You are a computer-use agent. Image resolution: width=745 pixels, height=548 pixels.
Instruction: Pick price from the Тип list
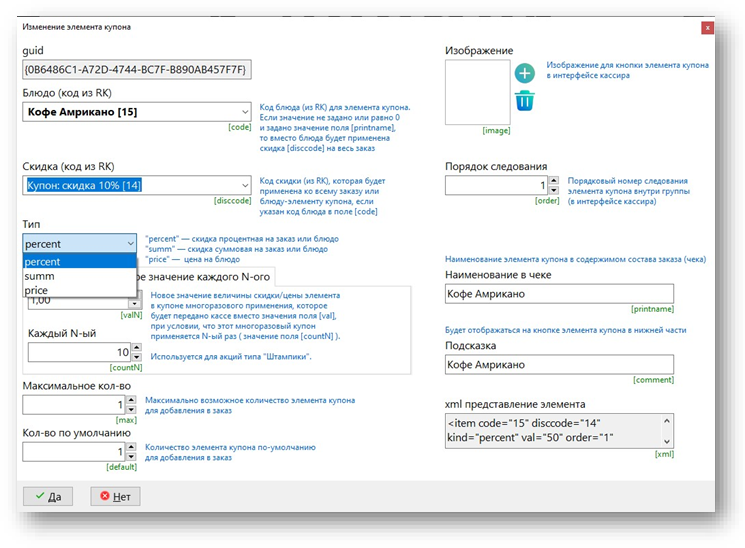(x=78, y=291)
